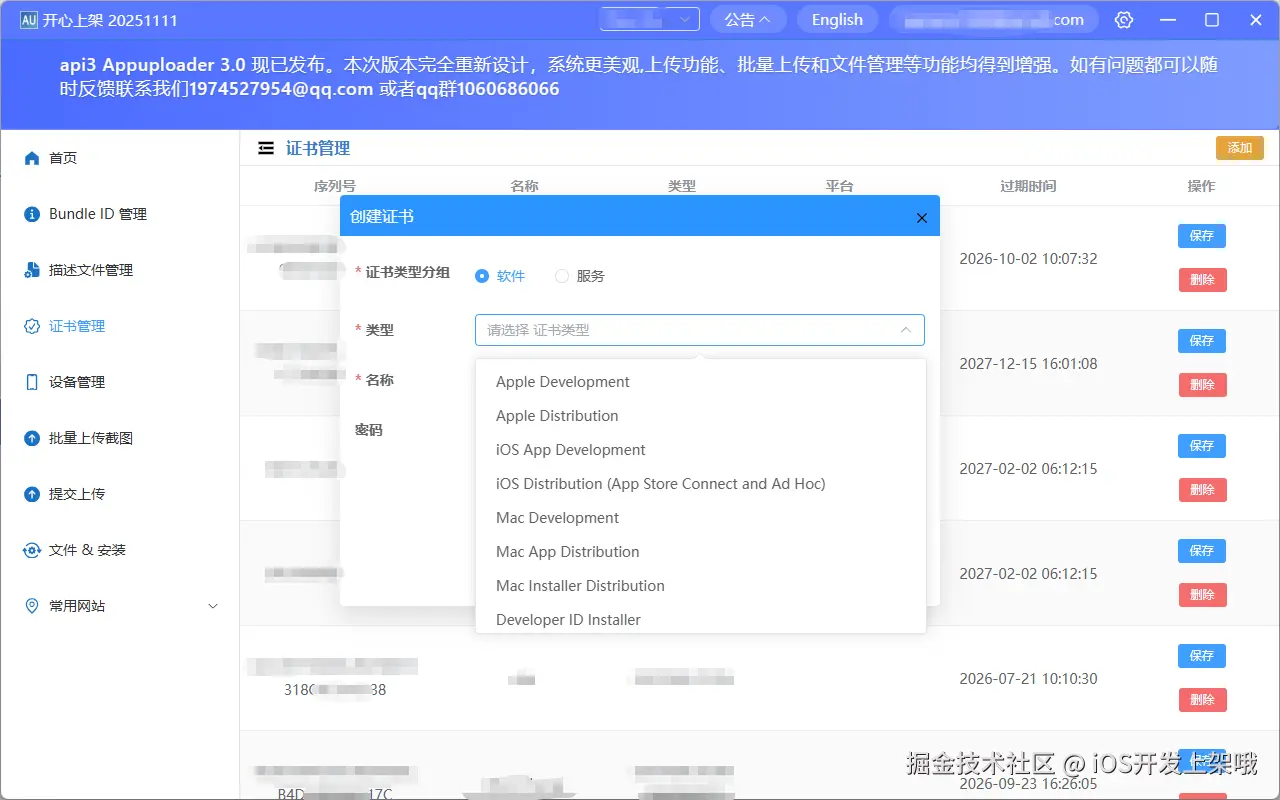Select the 服务 radio button
This screenshot has height=800, width=1280.
[561, 275]
